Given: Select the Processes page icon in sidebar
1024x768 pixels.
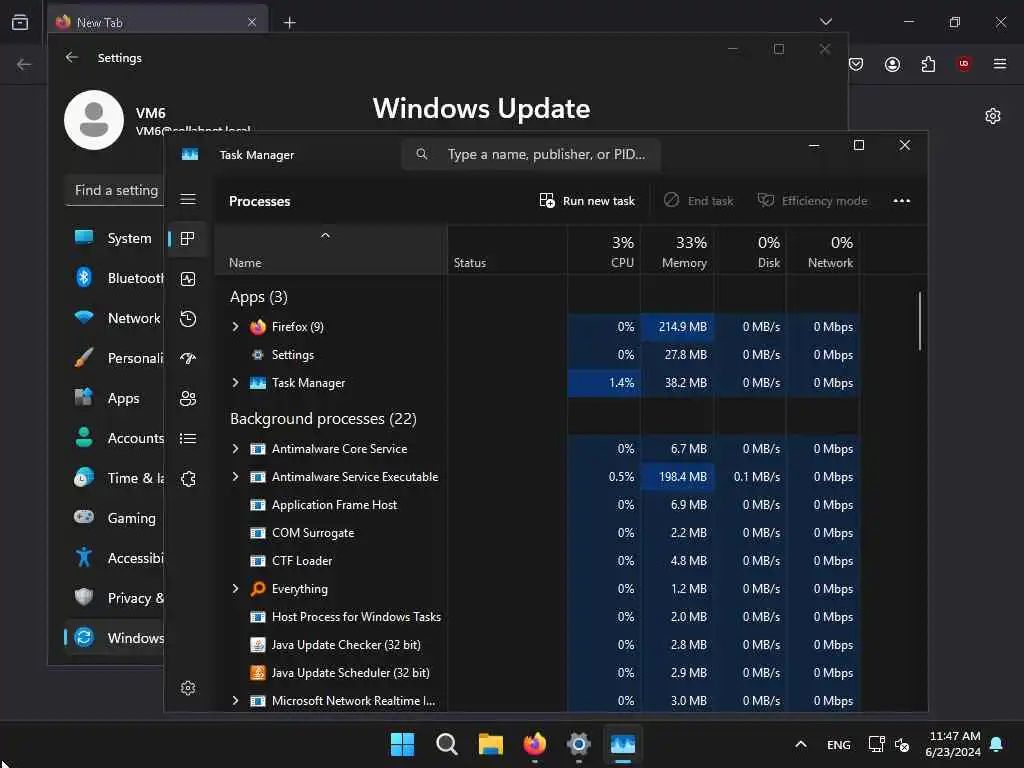Looking at the screenshot, I should pos(188,239).
